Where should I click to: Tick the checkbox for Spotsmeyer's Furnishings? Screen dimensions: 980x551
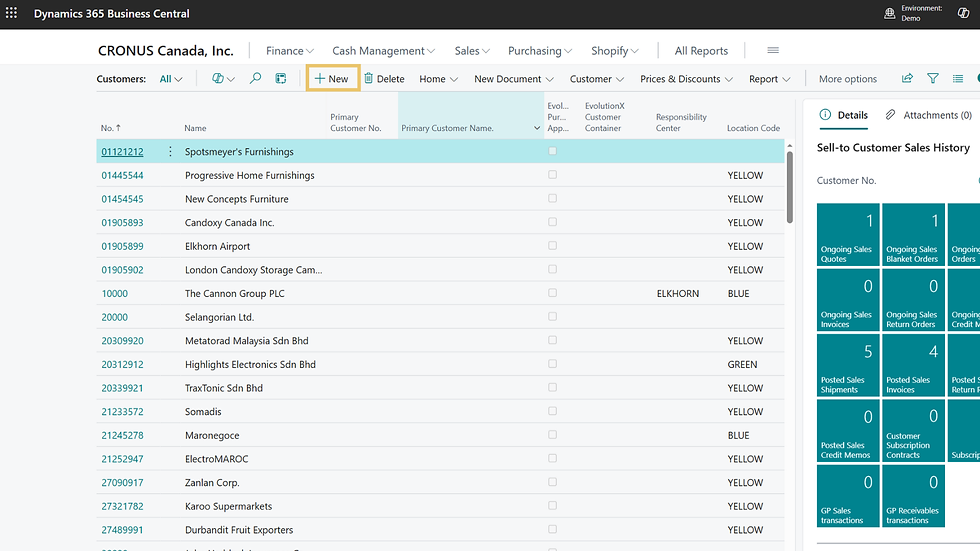pyautogui.click(x=552, y=151)
